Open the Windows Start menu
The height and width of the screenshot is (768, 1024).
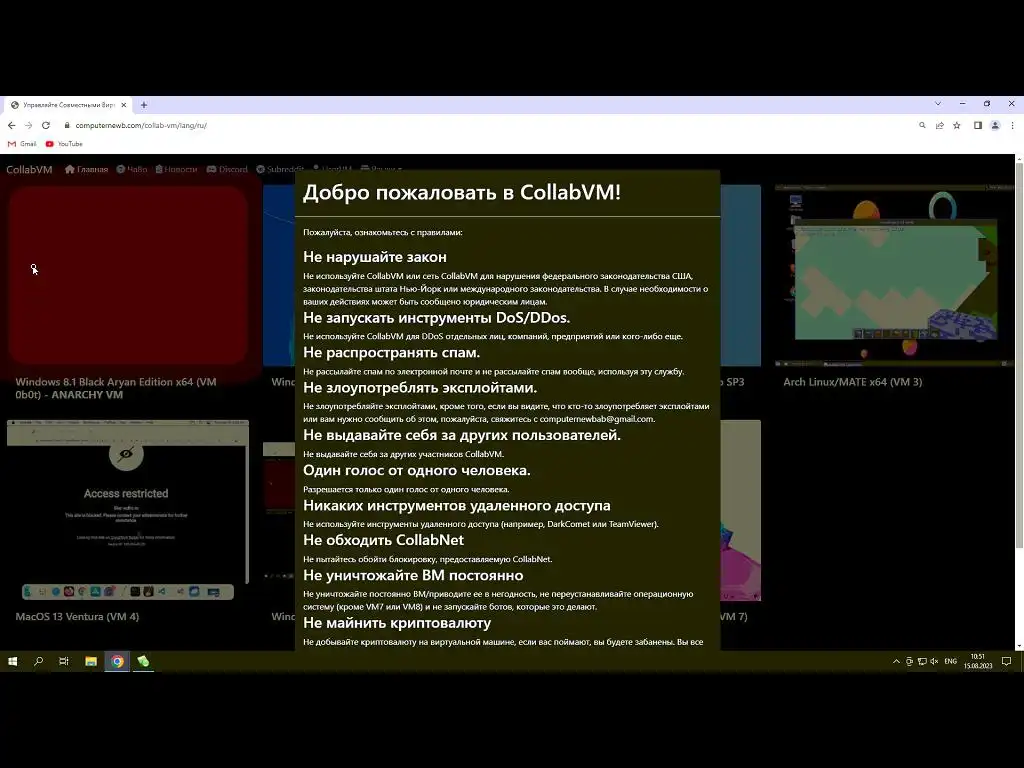(x=12, y=662)
